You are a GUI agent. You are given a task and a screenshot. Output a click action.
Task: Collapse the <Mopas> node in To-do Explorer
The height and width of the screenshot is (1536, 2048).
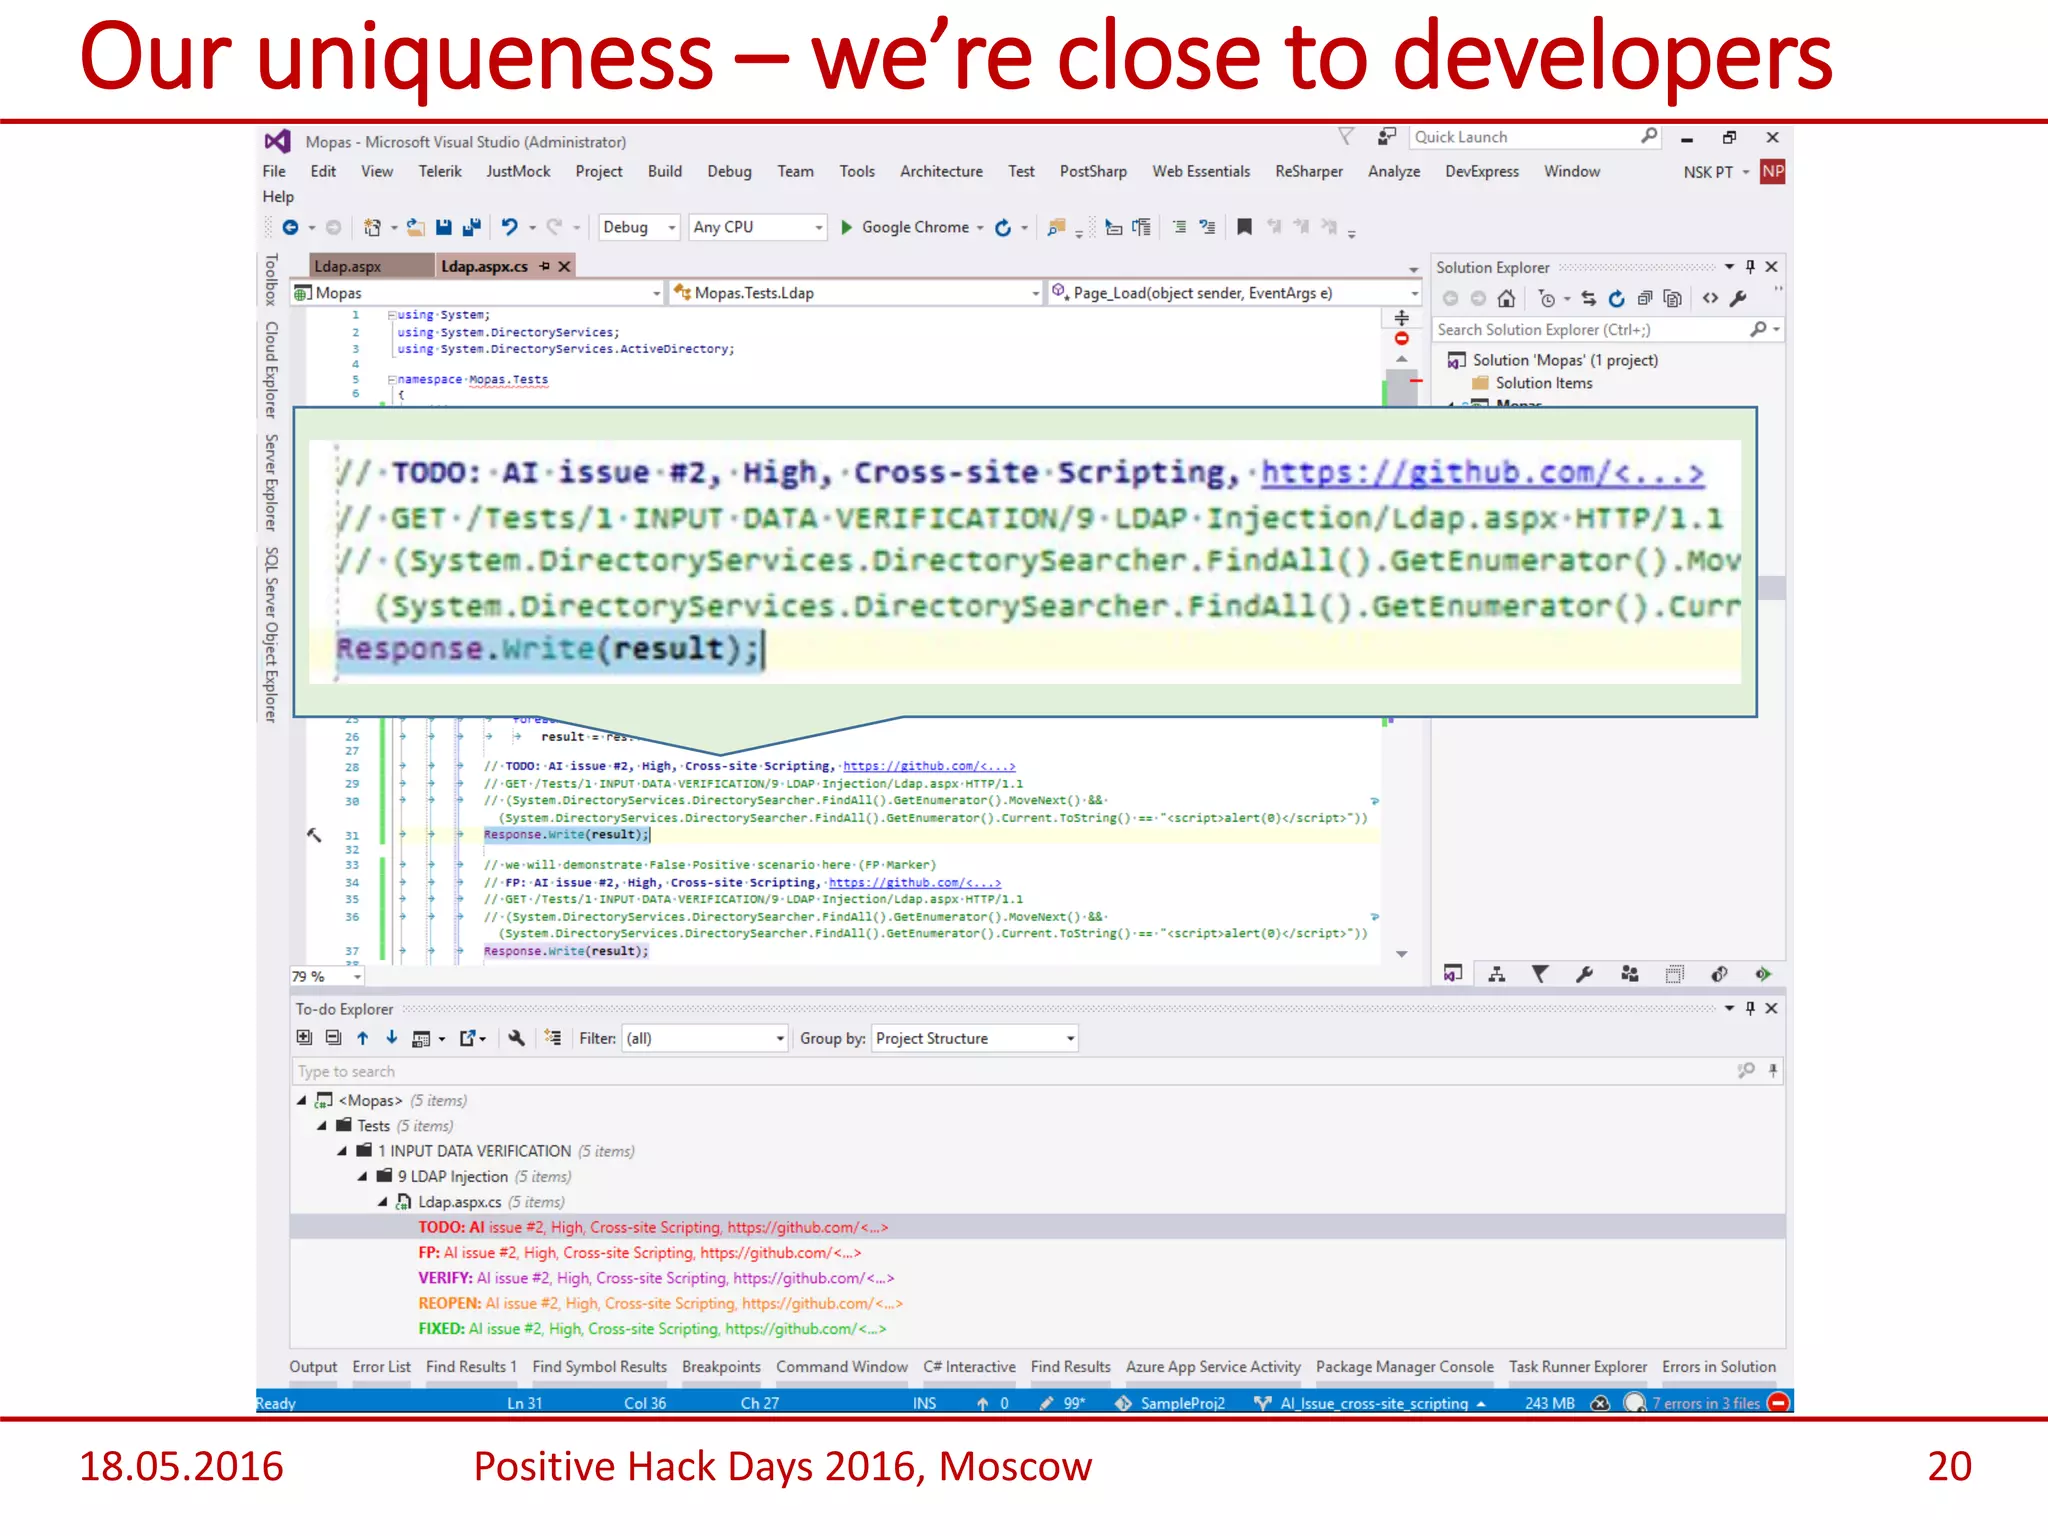[301, 1100]
